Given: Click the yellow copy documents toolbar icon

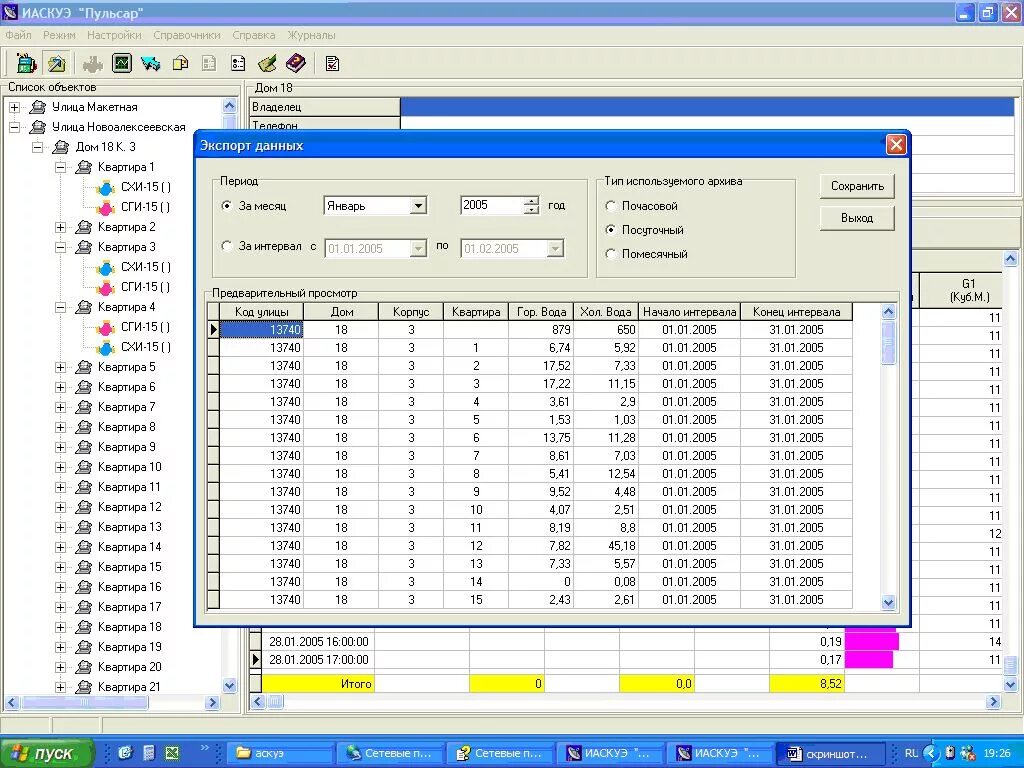Looking at the screenshot, I should pyautogui.click(x=180, y=63).
